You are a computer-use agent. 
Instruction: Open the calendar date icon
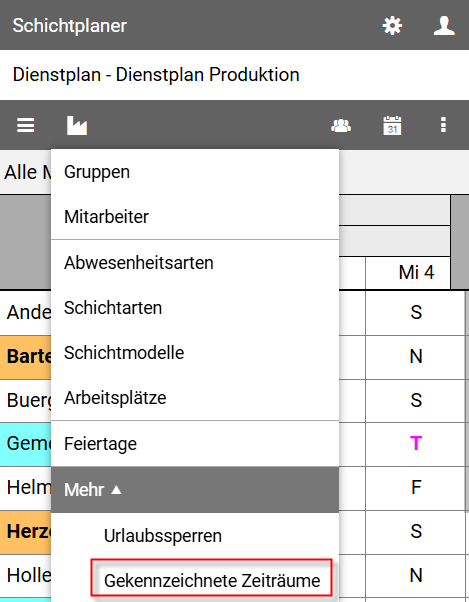(x=392, y=125)
